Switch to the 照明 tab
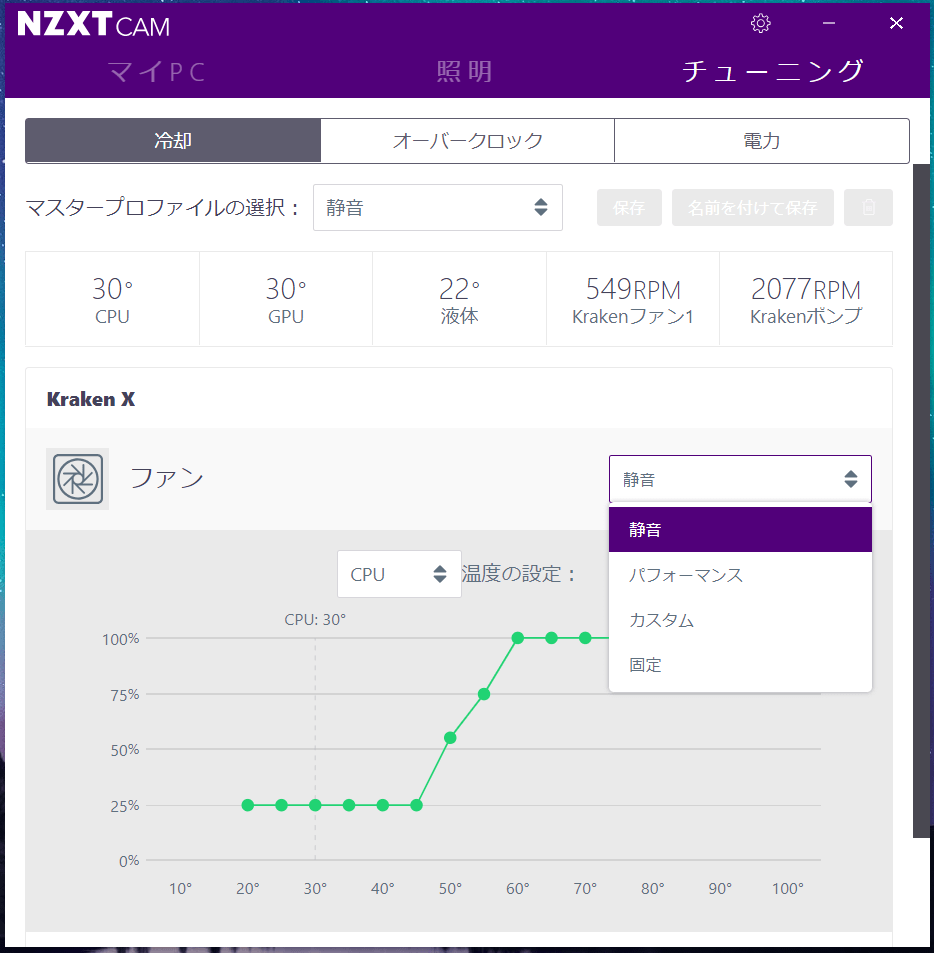 tap(465, 72)
